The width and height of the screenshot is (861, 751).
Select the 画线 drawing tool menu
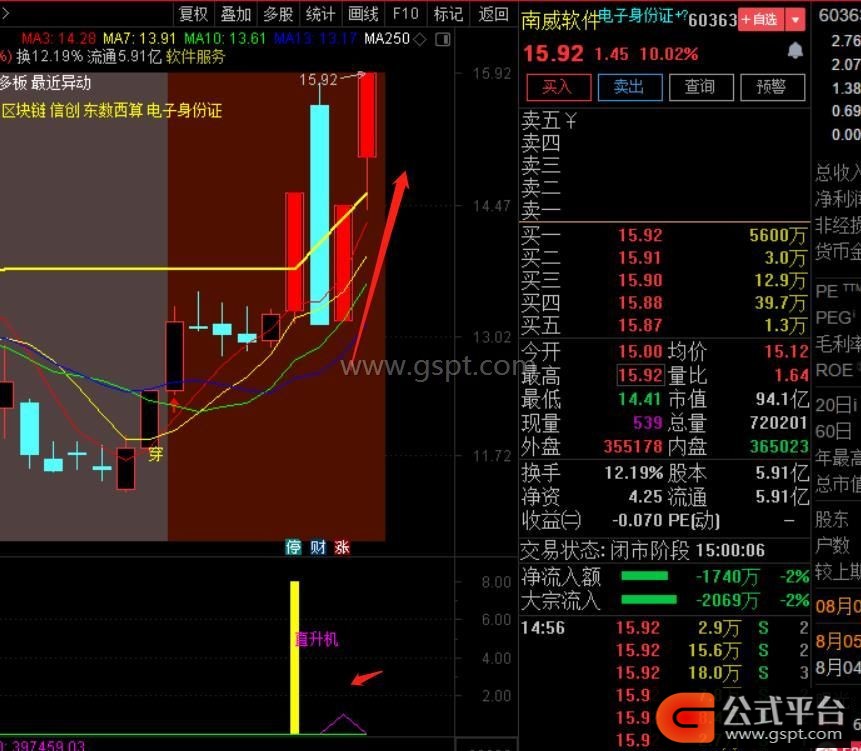[364, 14]
